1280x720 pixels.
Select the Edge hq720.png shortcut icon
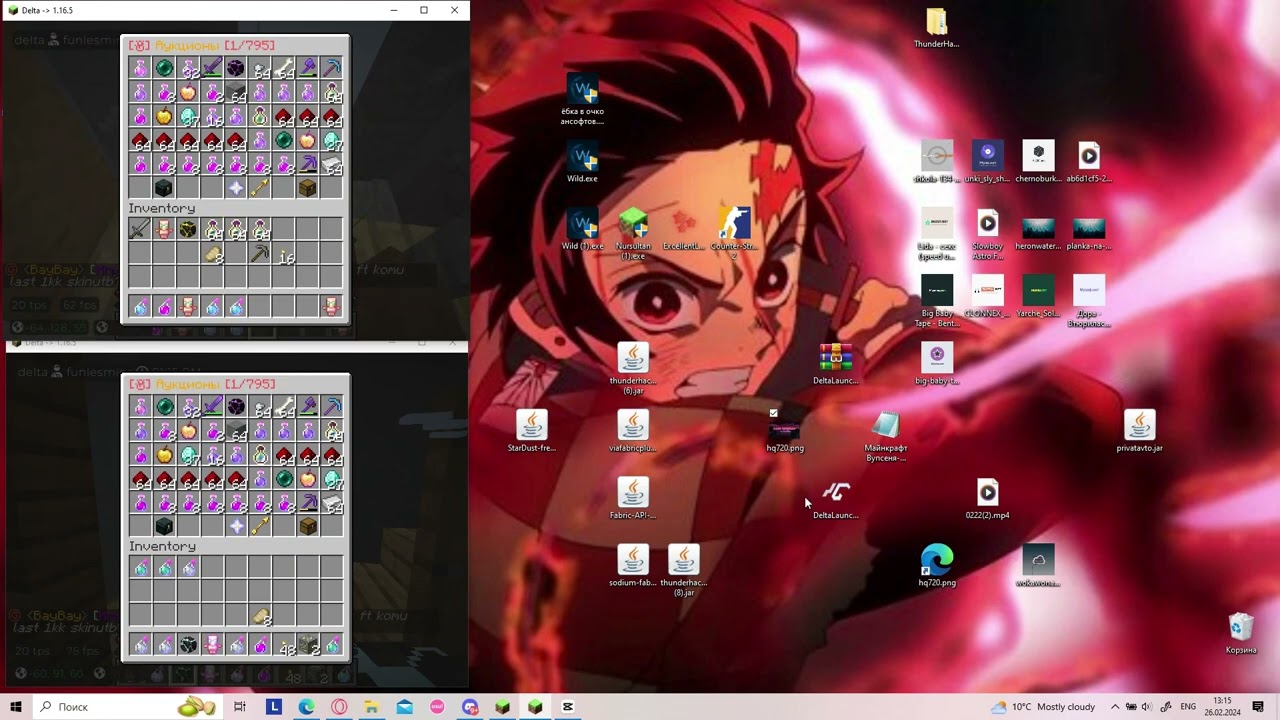(x=937, y=566)
